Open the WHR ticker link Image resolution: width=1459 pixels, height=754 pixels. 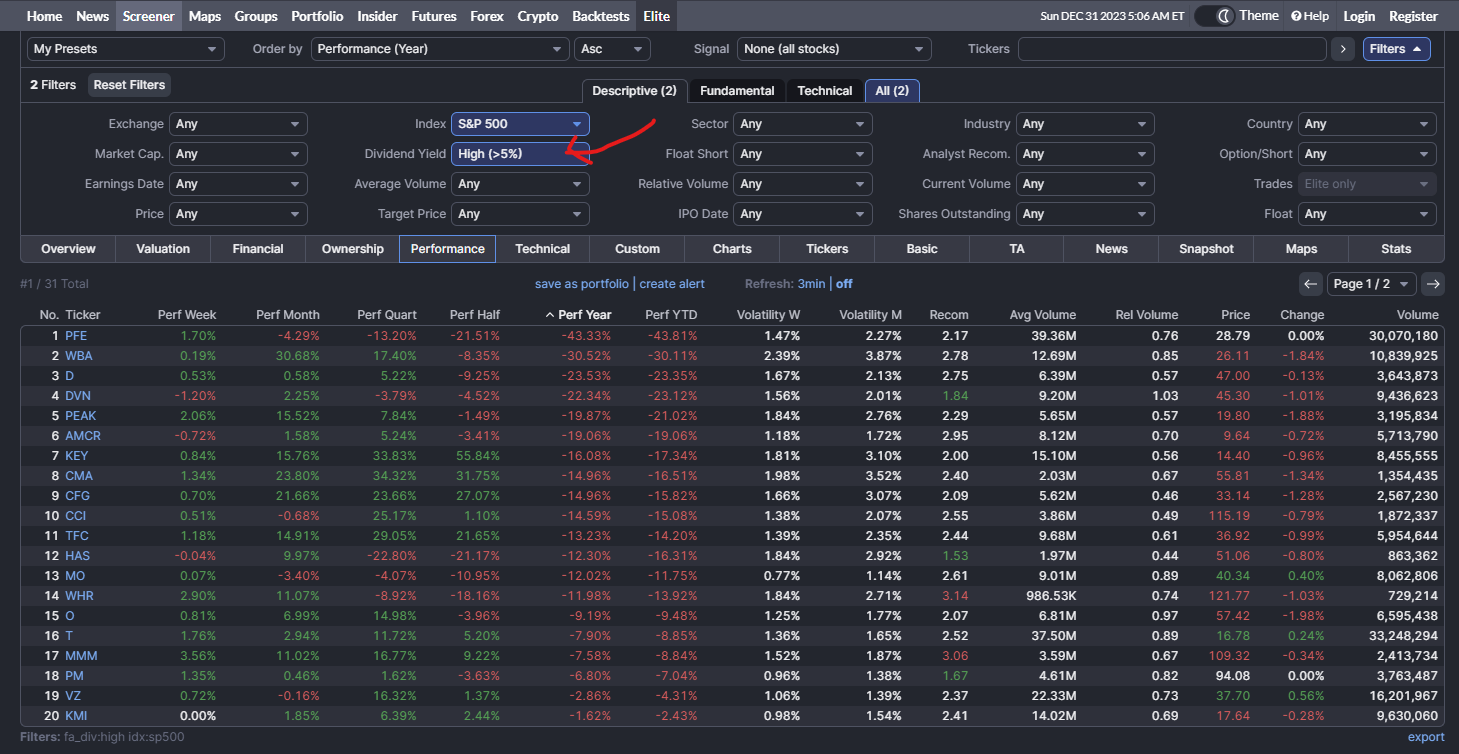click(x=79, y=596)
